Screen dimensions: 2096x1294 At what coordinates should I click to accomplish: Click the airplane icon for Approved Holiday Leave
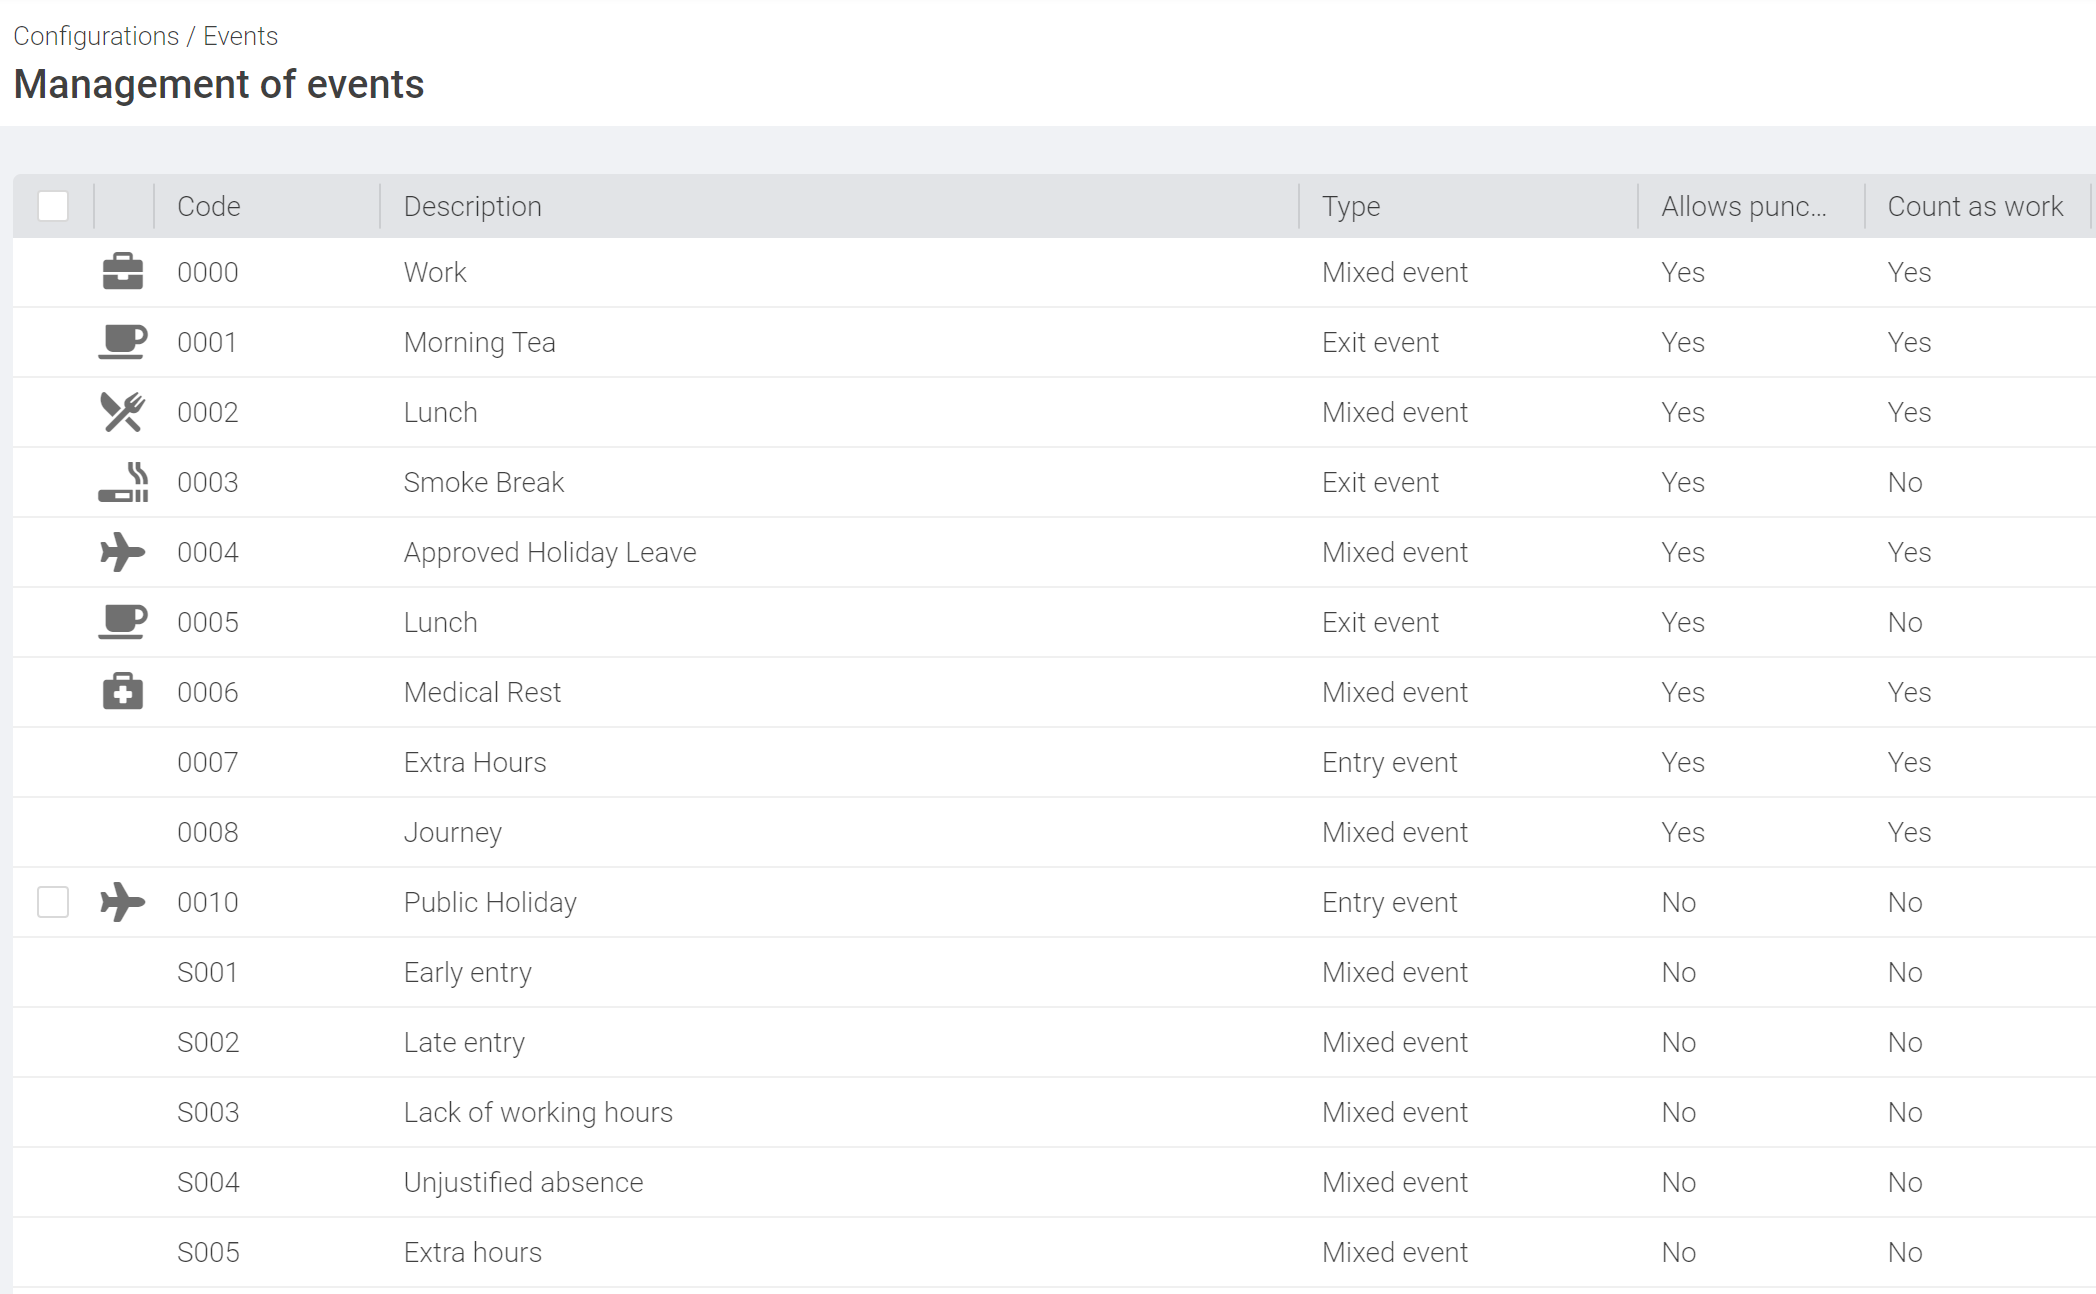[122, 551]
